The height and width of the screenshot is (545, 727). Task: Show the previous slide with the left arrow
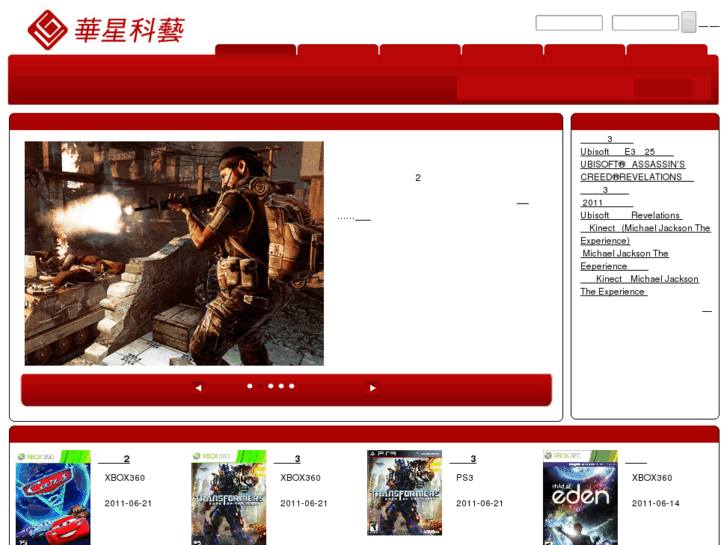[198, 388]
